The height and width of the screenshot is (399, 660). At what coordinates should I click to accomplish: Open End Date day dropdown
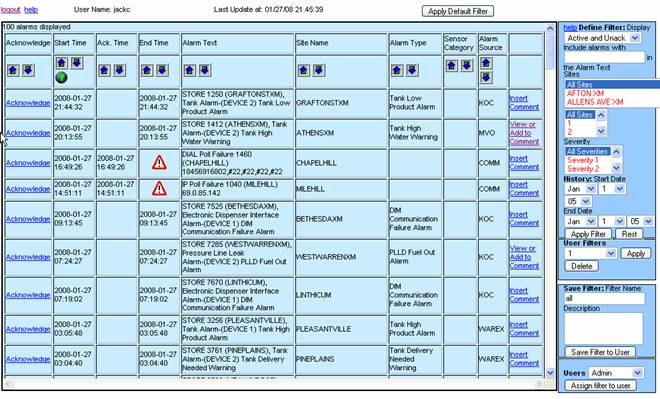[612, 221]
